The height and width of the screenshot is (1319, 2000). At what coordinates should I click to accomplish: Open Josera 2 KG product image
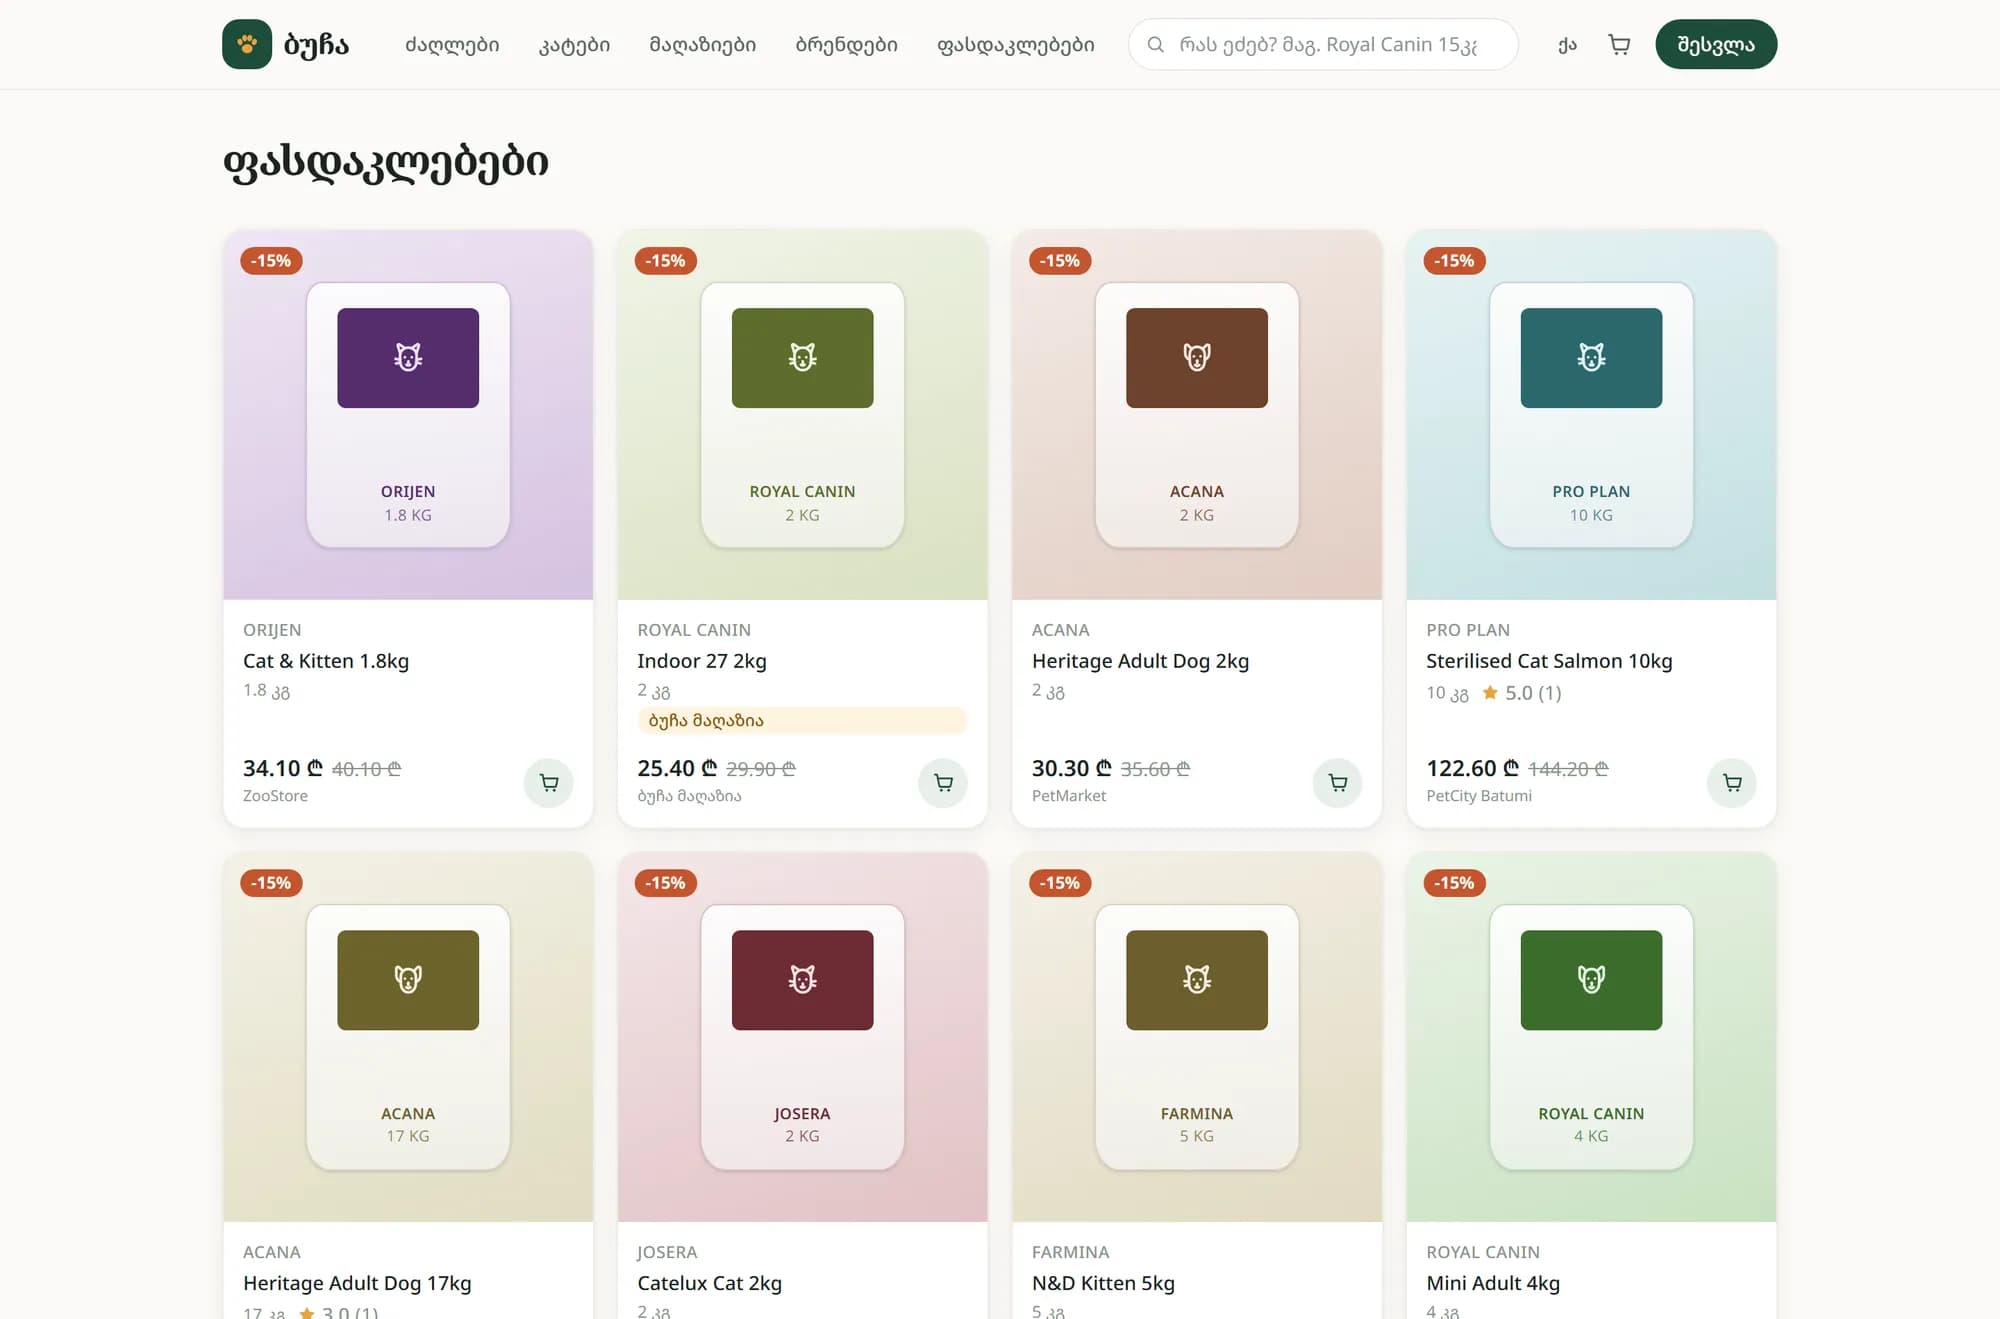[802, 1037]
